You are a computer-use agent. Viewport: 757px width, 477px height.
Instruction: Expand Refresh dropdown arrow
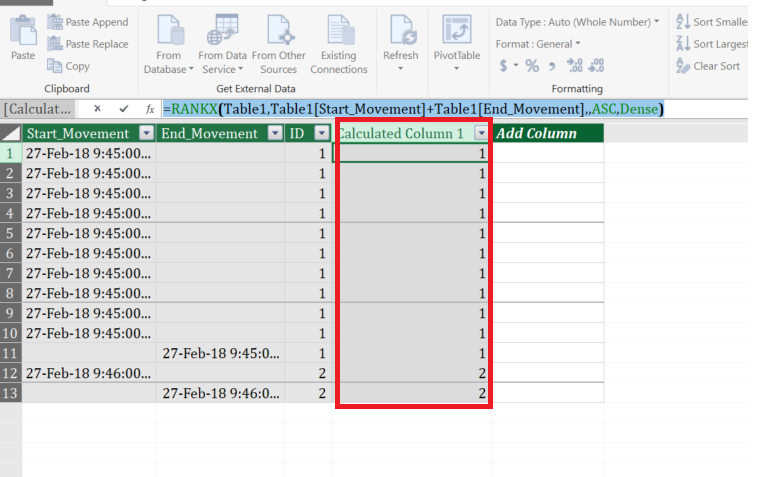point(400,69)
